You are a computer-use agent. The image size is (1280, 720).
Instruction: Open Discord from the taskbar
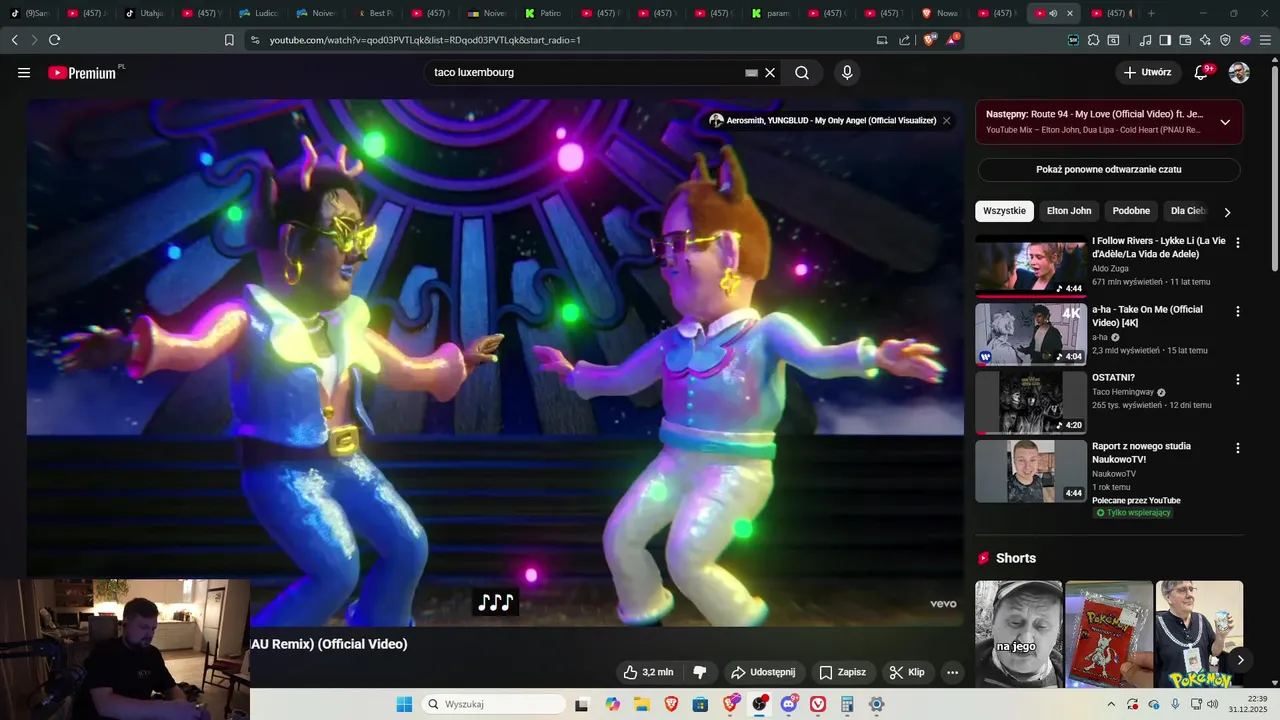pos(789,704)
